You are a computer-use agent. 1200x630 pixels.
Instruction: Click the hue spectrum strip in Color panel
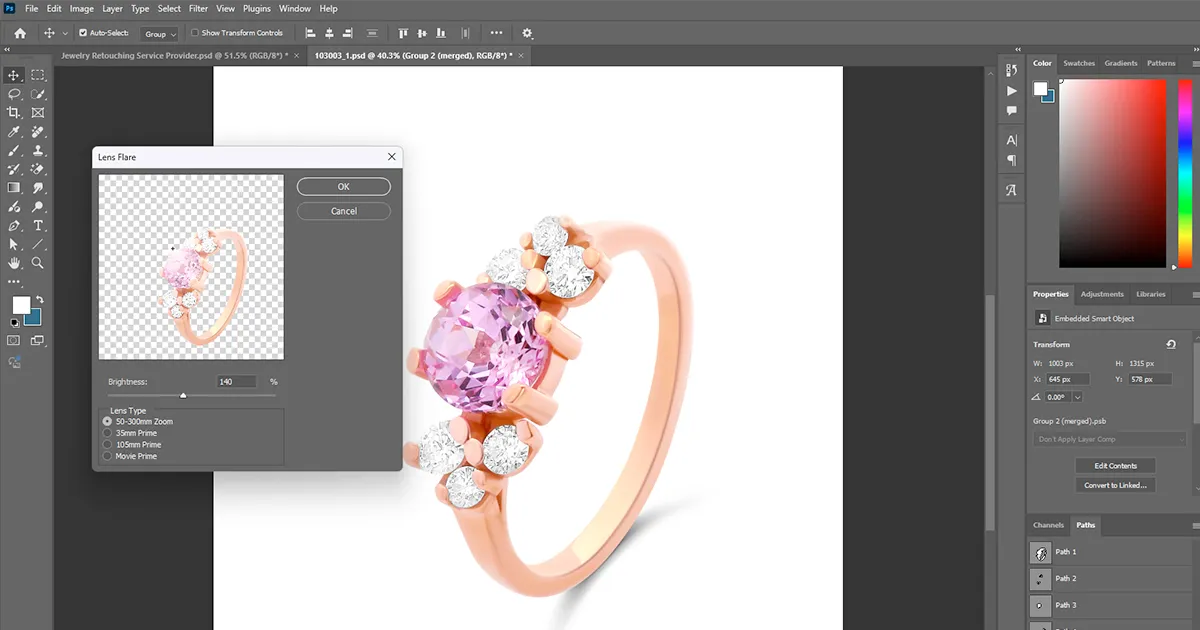(1185, 174)
